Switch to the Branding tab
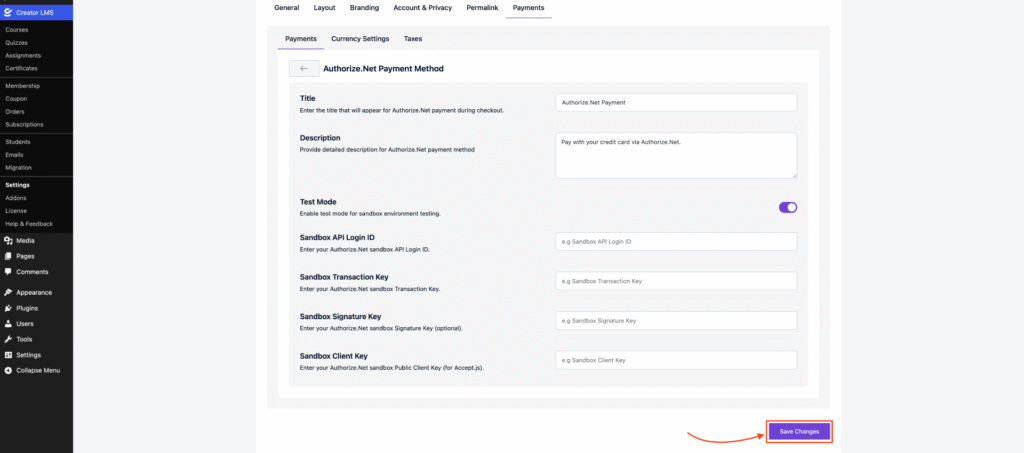The height and width of the screenshot is (453, 1024). (x=364, y=8)
